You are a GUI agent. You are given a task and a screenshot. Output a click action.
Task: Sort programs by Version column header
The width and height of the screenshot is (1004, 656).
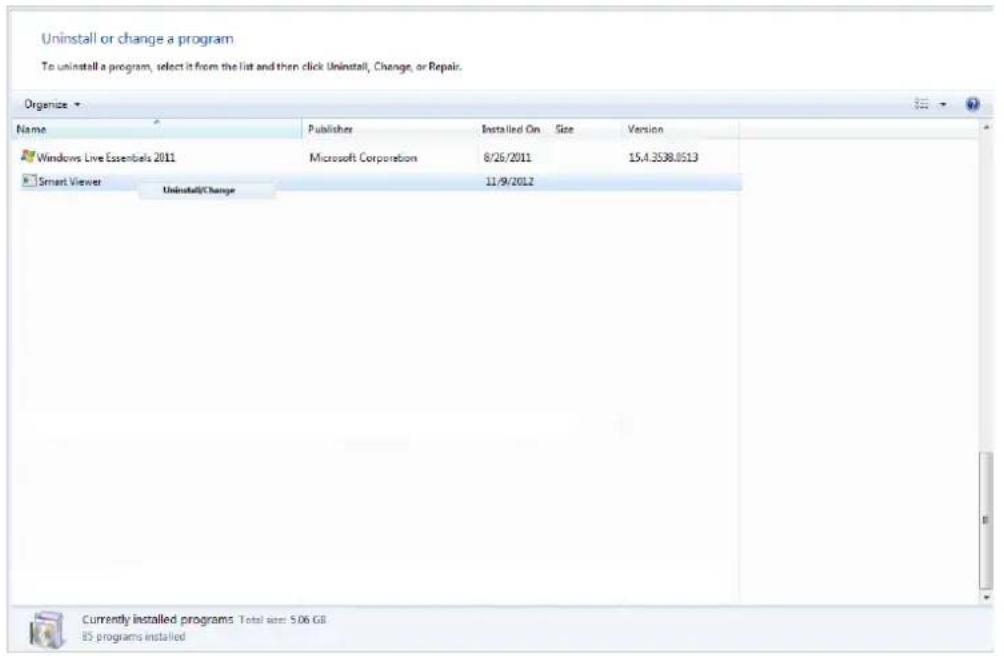(680, 129)
